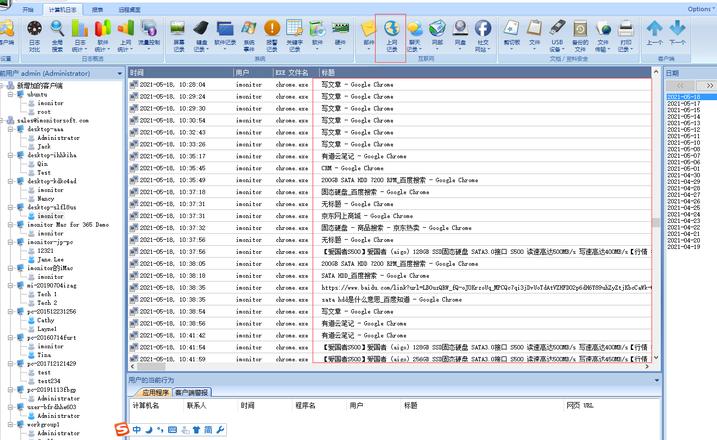
Task: Open 文件传输 file transfer records
Action: (x=603, y=36)
